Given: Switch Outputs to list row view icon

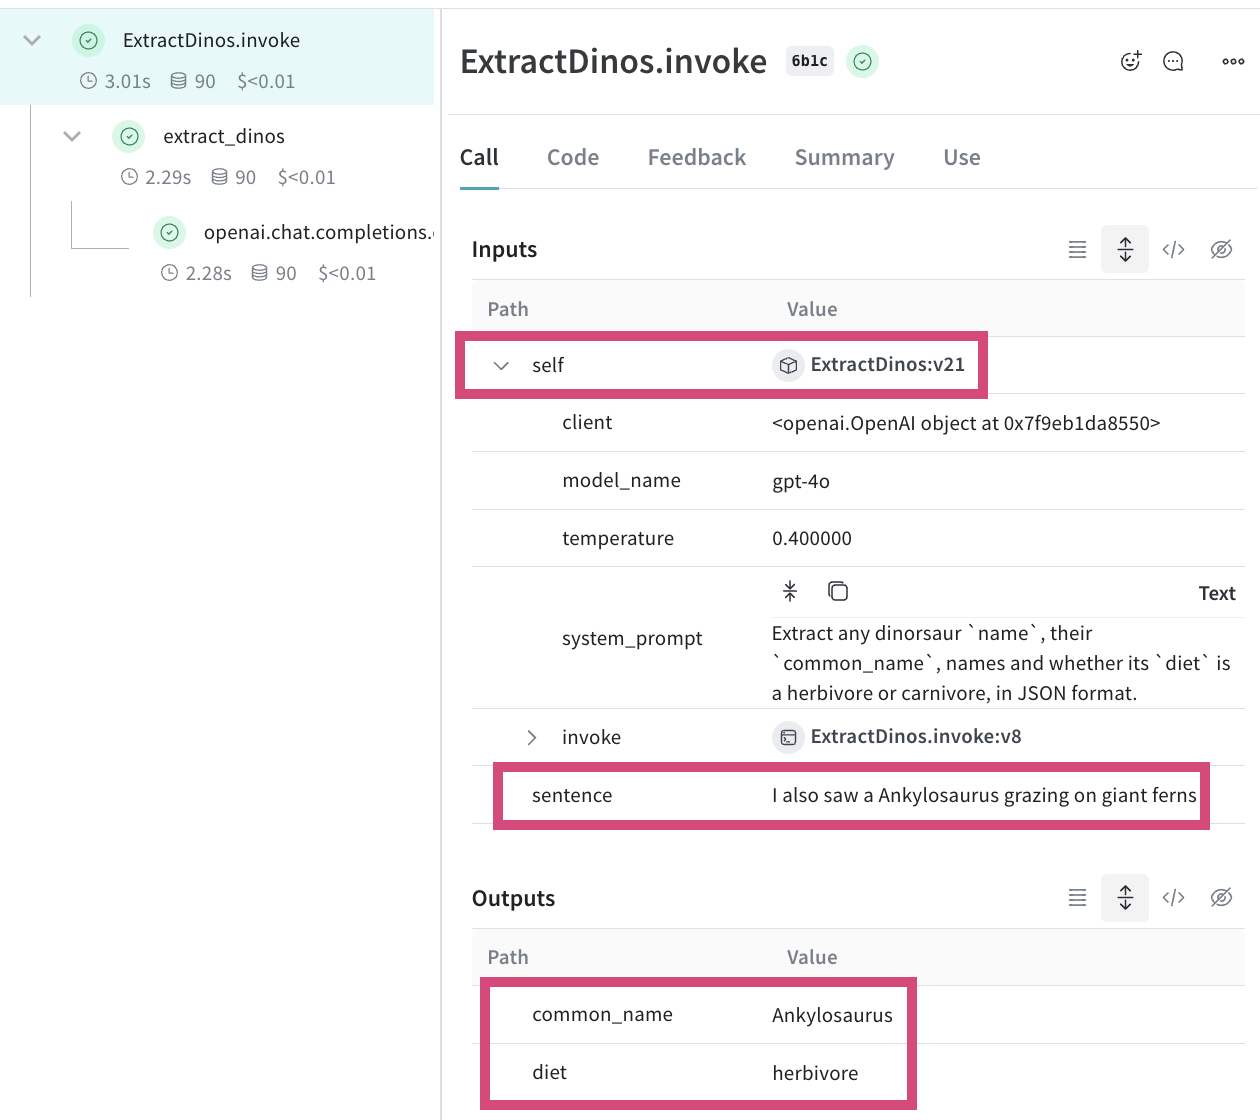Looking at the screenshot, I should pos(1077,897).
